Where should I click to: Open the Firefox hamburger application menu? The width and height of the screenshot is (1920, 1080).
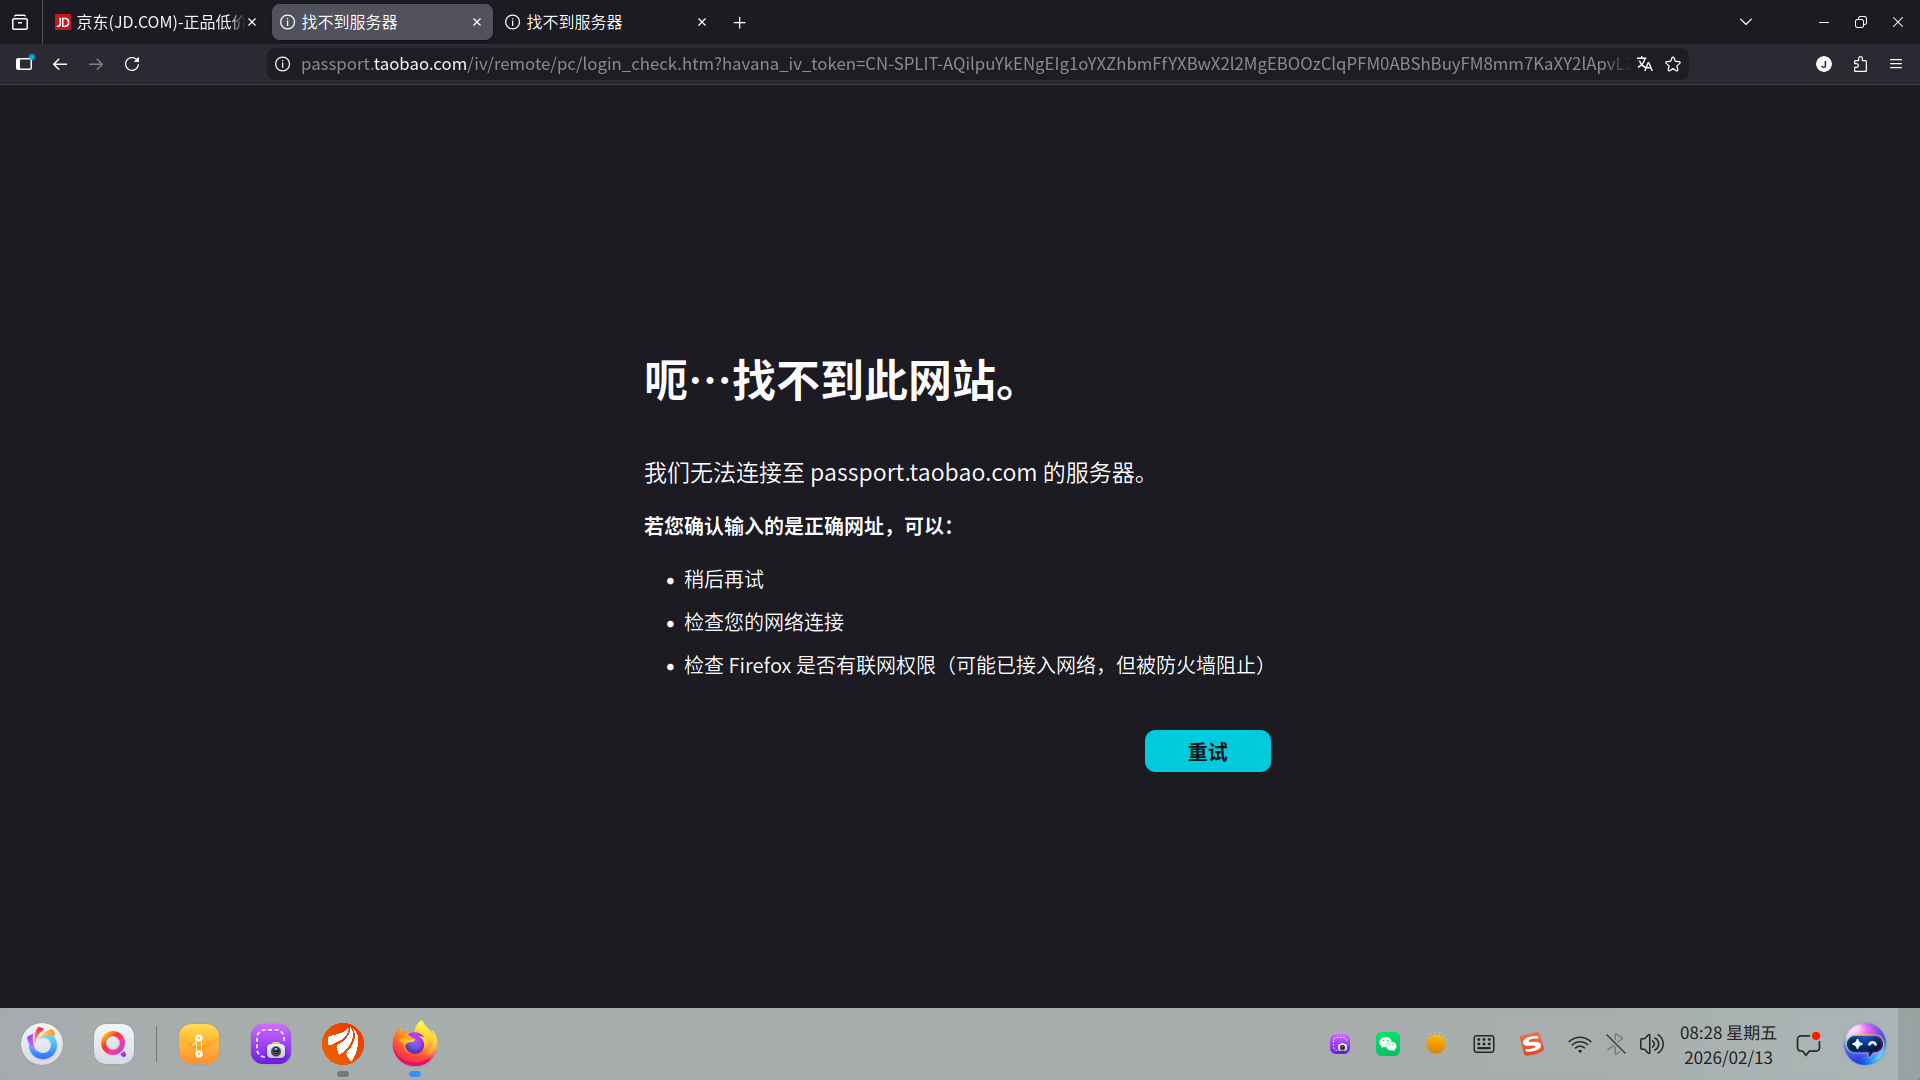tap(1896, 64)
